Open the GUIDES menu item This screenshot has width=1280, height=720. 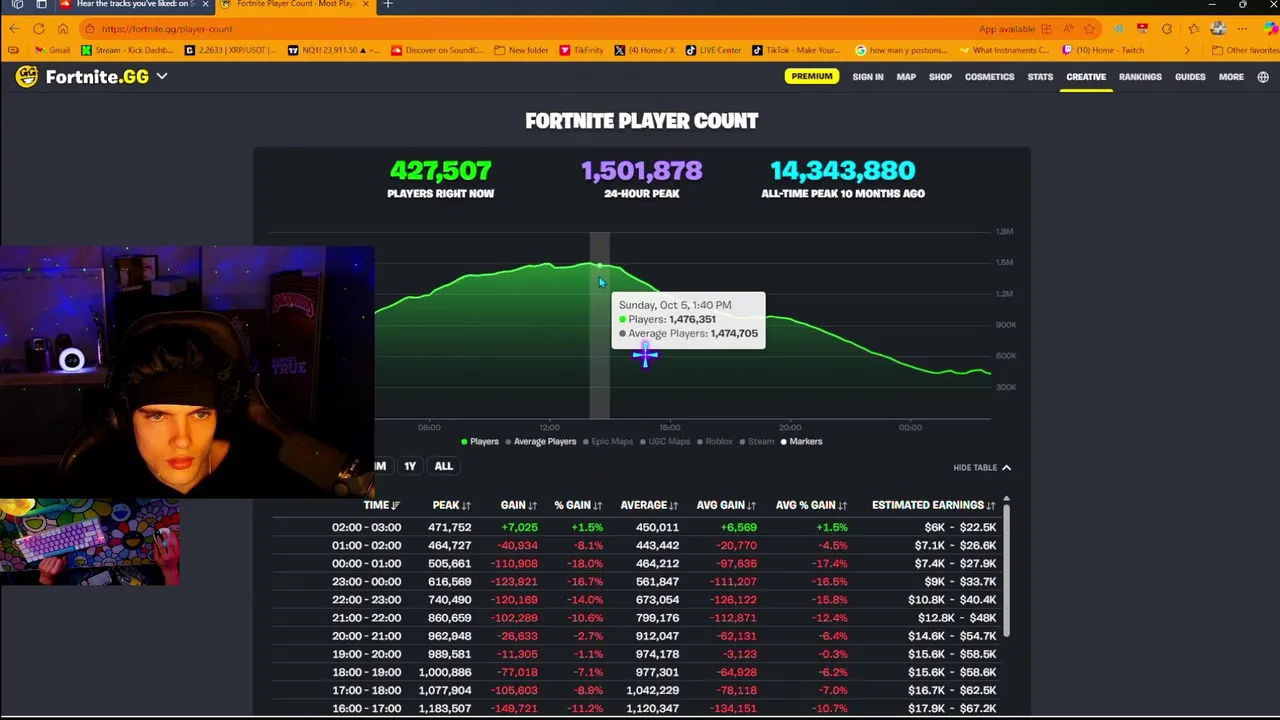(x=1190, y=77)
